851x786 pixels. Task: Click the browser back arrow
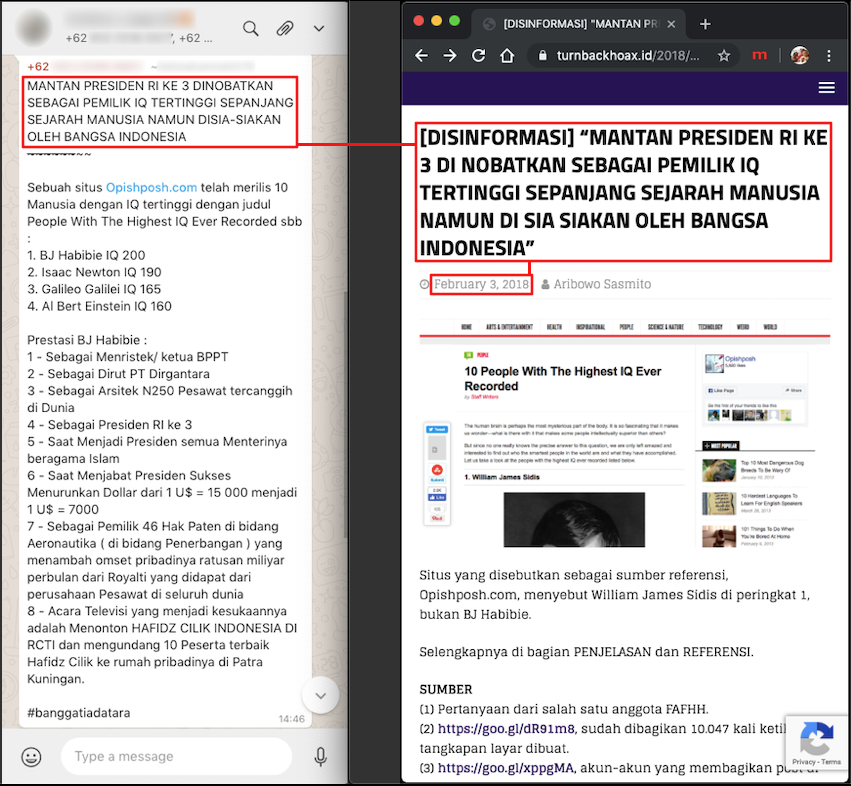421,56
